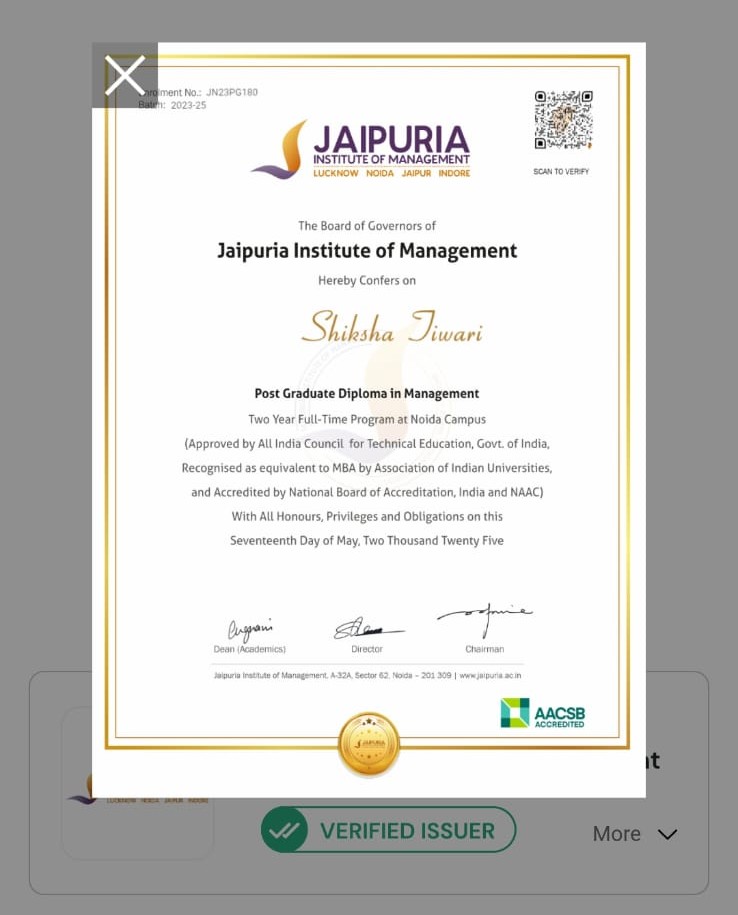Click the VERIFIED ISSUER badge
This screenshot has width=738, height=915.
(389, 830)
